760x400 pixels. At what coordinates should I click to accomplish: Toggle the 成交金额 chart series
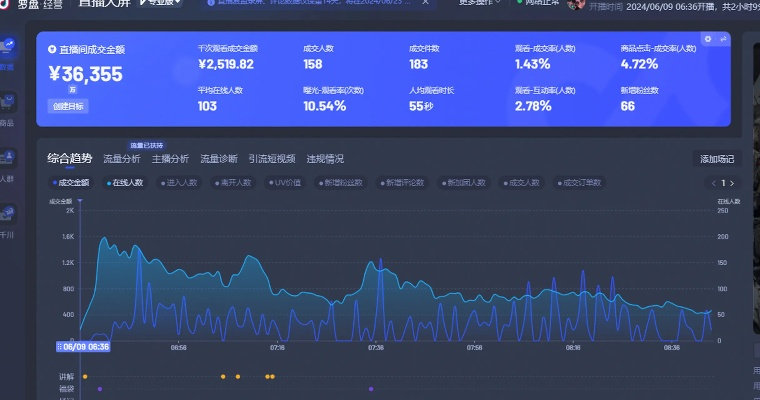coord(70,183)
